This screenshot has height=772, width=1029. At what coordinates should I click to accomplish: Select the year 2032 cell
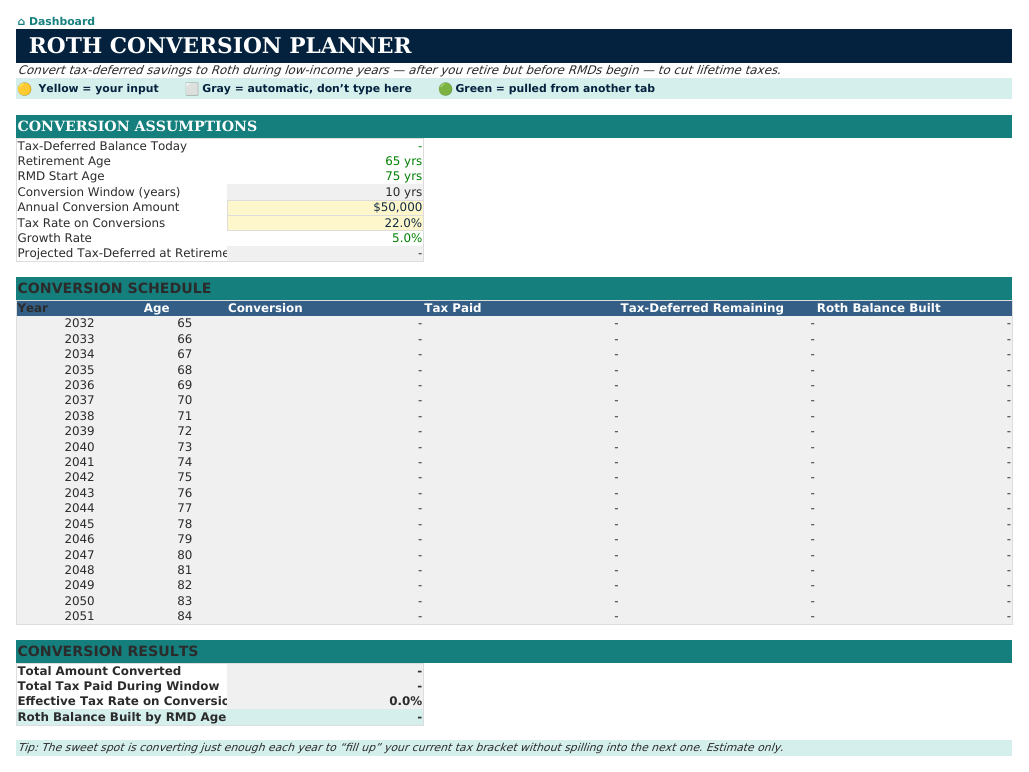click(79, 324)
